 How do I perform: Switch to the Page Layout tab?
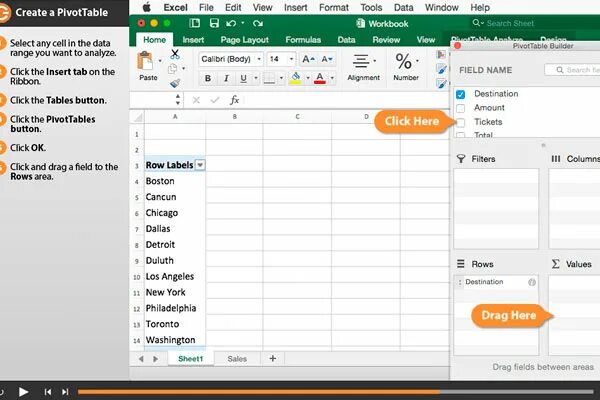(x=245, y=40)
